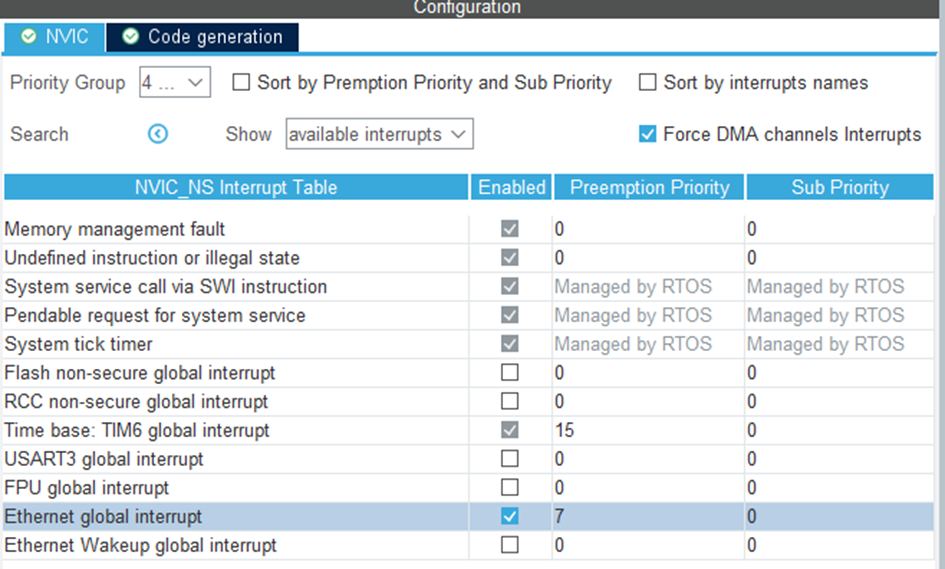This screenshot has width=945, height=569.
Task: Click the green check icon on Code generation tab
Action: 130,37
